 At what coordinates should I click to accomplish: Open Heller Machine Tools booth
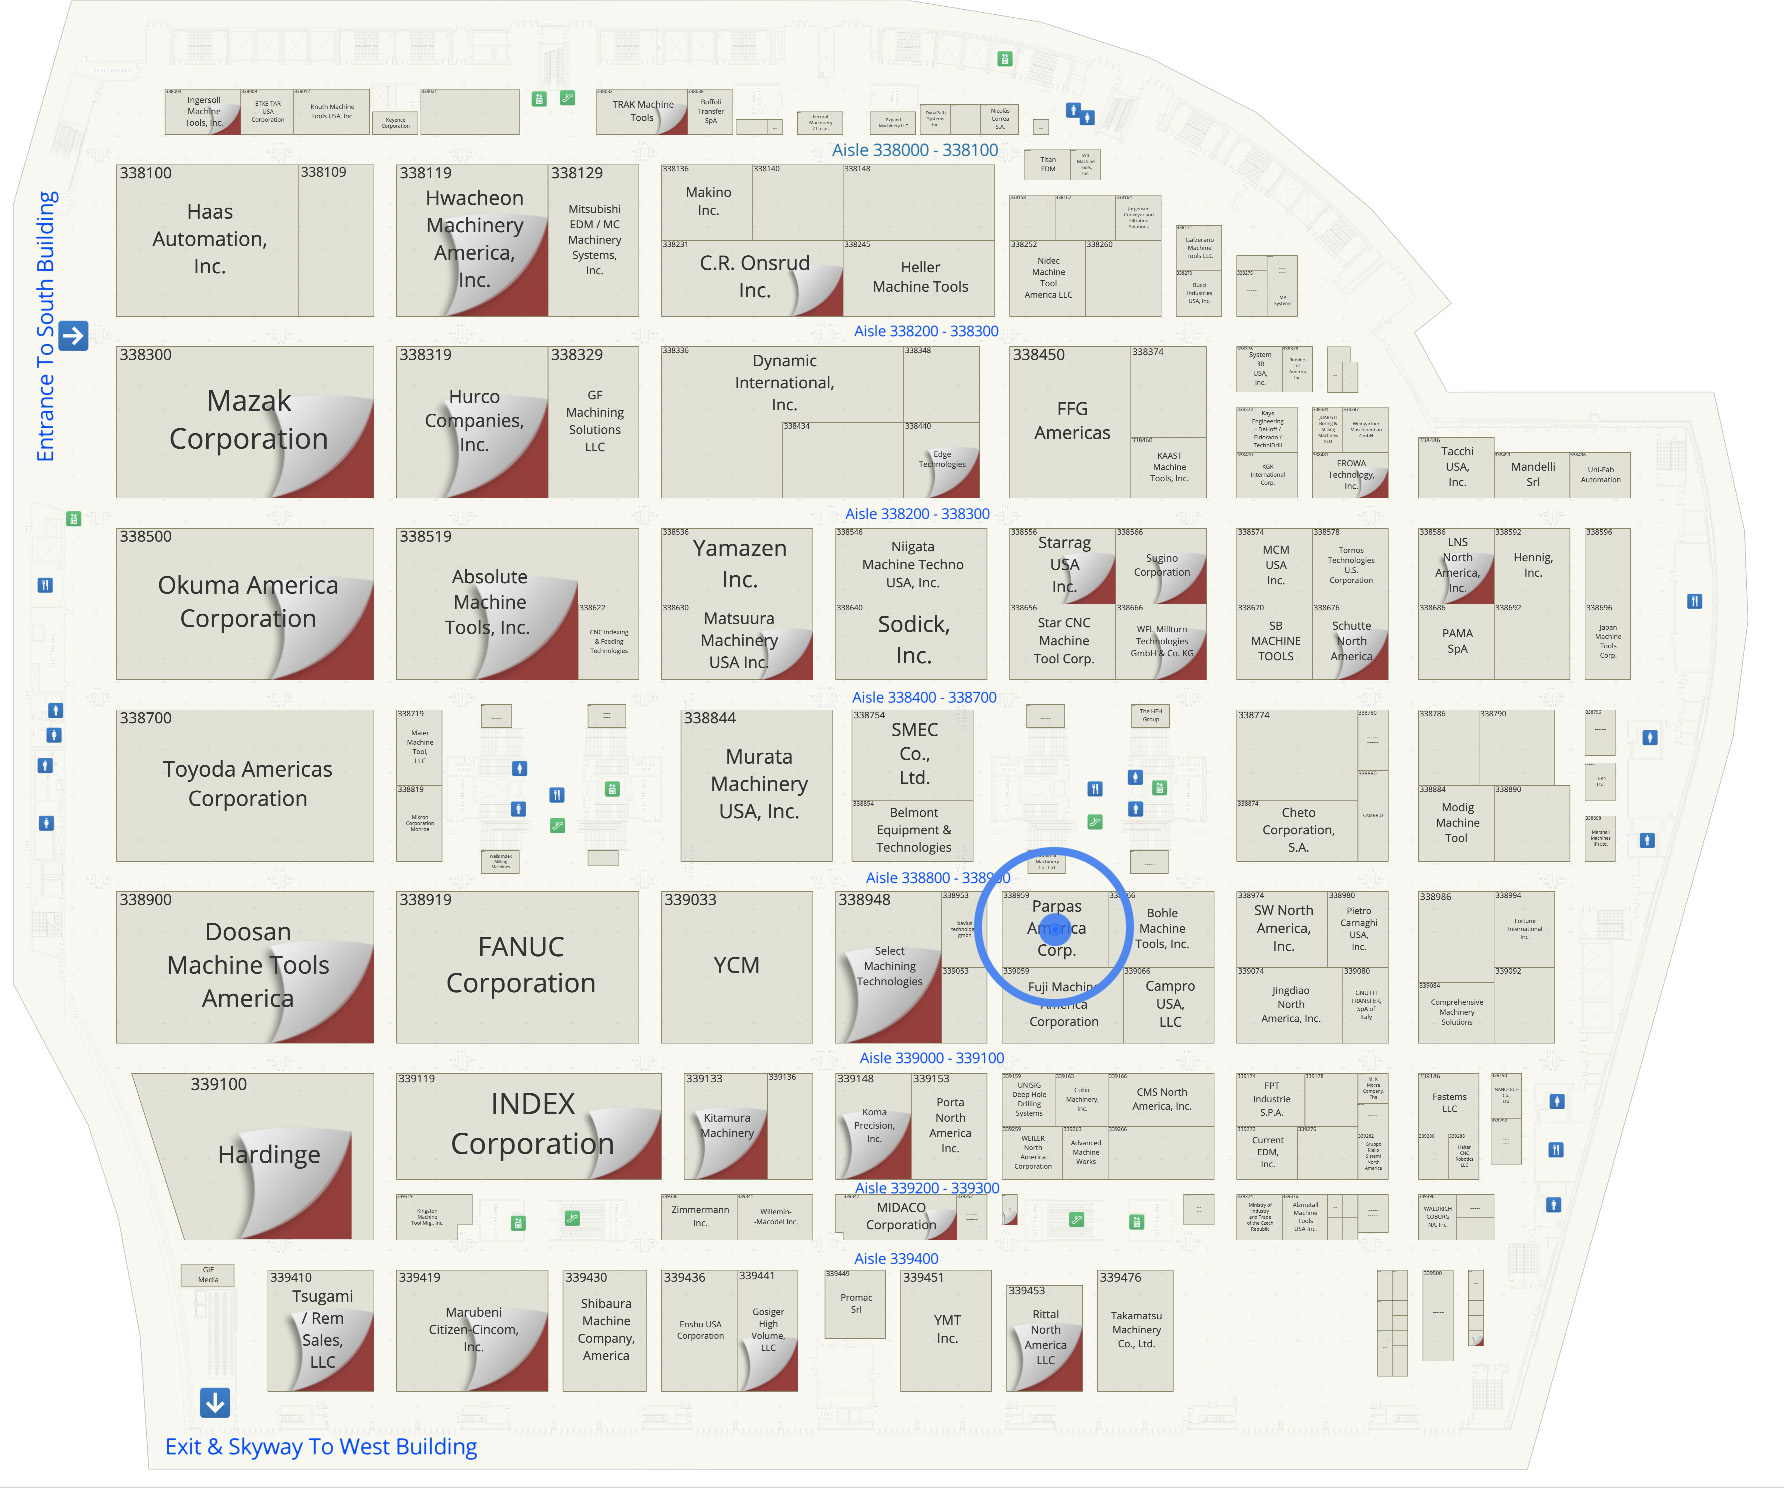coord(919,278)
